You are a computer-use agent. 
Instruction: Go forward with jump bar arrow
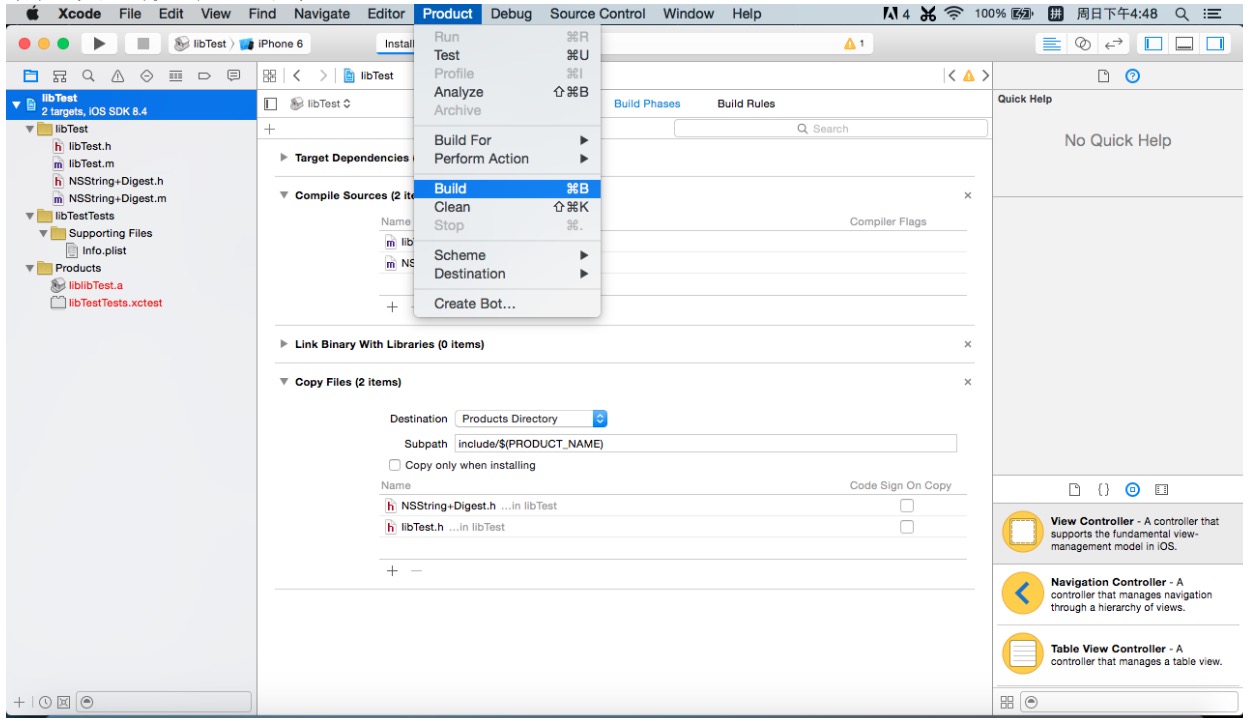[323, 75]
